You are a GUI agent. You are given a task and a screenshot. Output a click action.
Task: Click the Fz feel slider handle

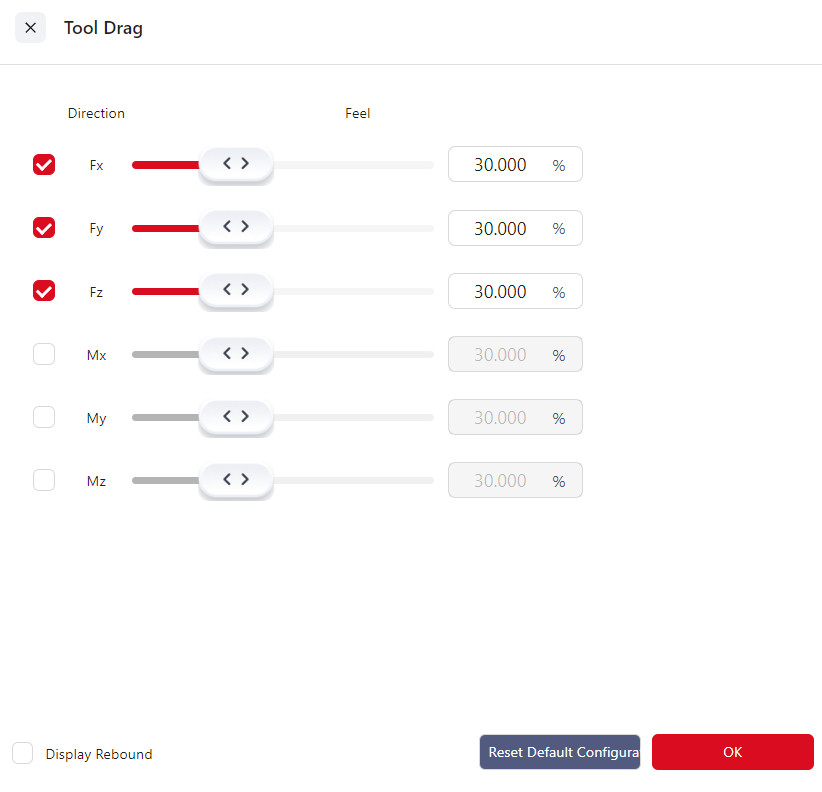[235, 291]
